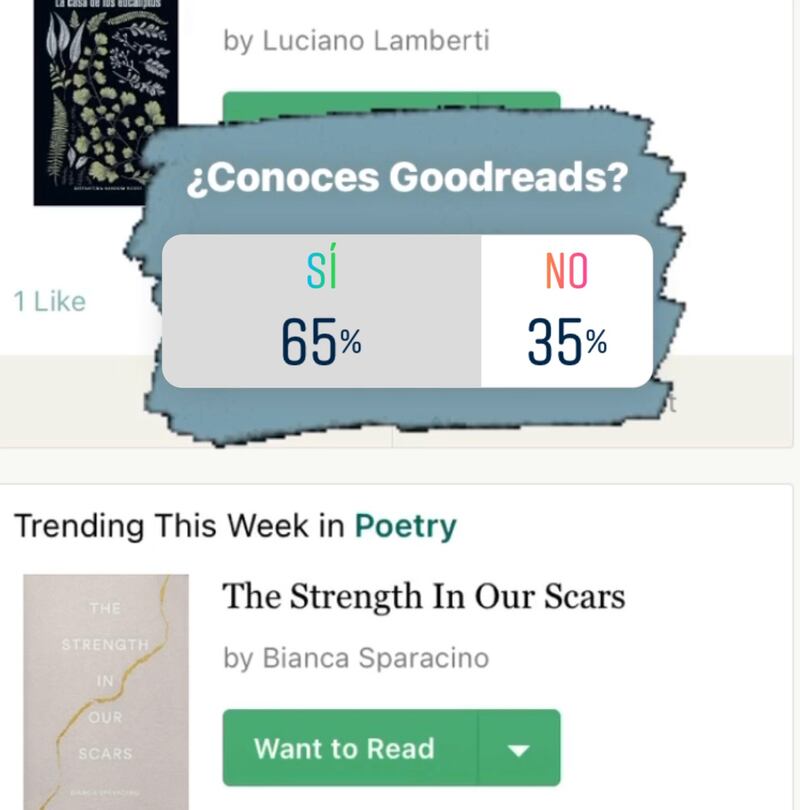Click the fern illustration on the dark cover

pyautogui.click(x=62, y=139)
